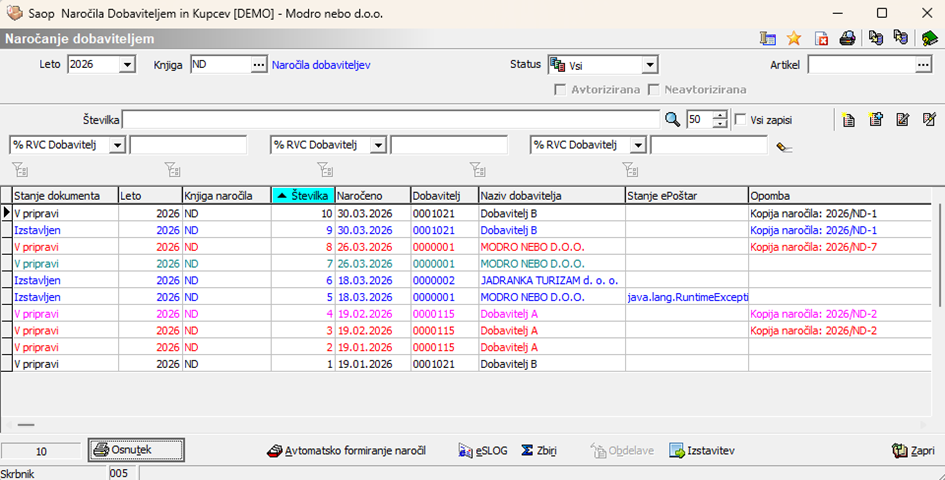Click the horizontal scrollbar thumb below the table
The width and height of the screenshot is (945, 480).
coord(26,425)
